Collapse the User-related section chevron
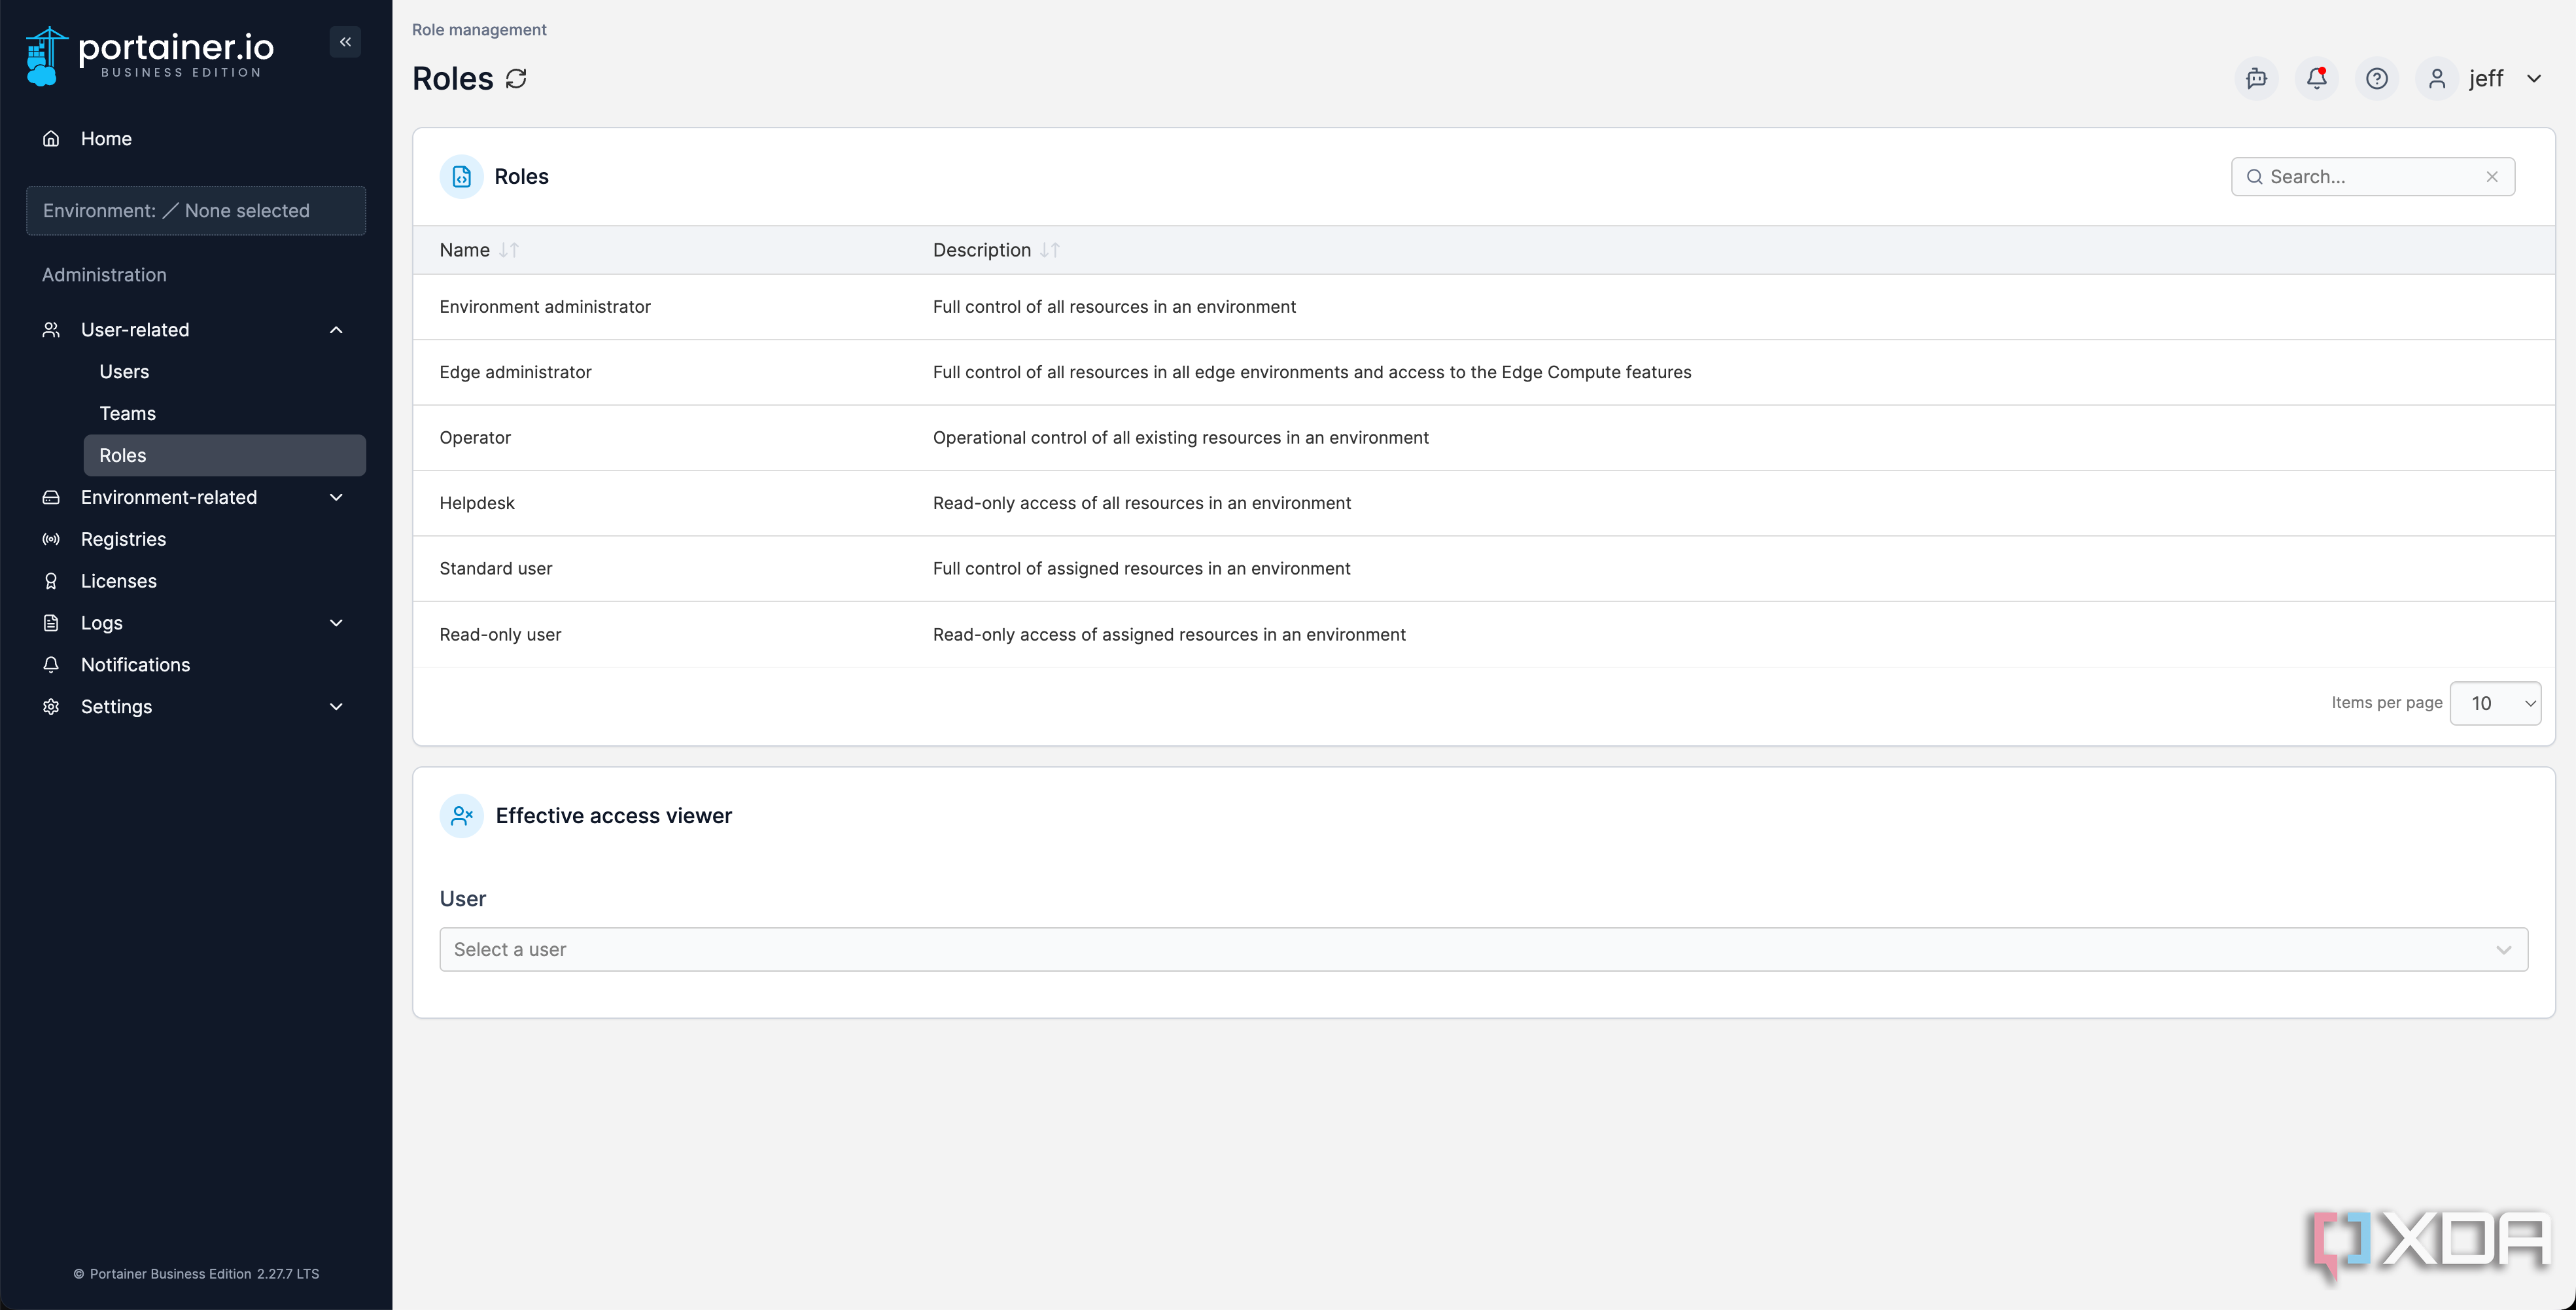2576x1310 pixels. click(x=336, y=330)
